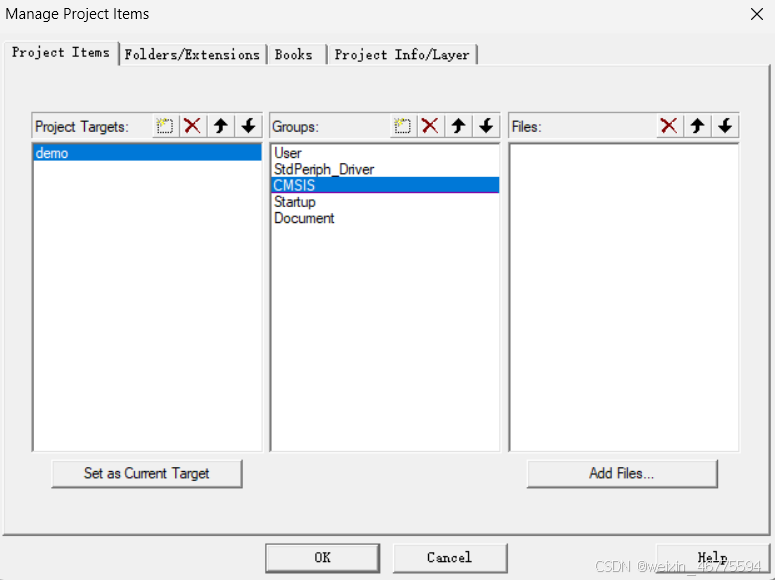Delete the selected project target
Image resolution: width=775 pixels, height=580 pixels.
(192, 126)
